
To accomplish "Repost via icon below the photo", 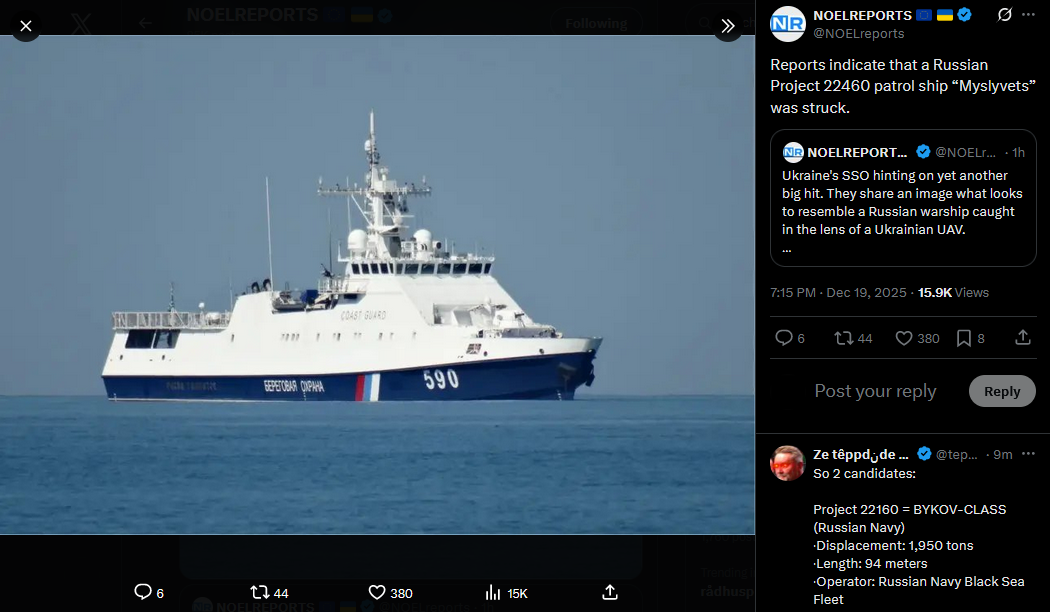I will click(x=259, y=592).
